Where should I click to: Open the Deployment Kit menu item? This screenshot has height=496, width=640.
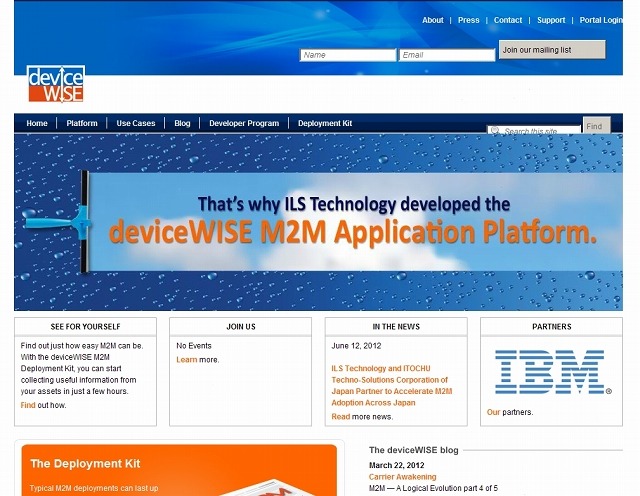click(325, 123)
